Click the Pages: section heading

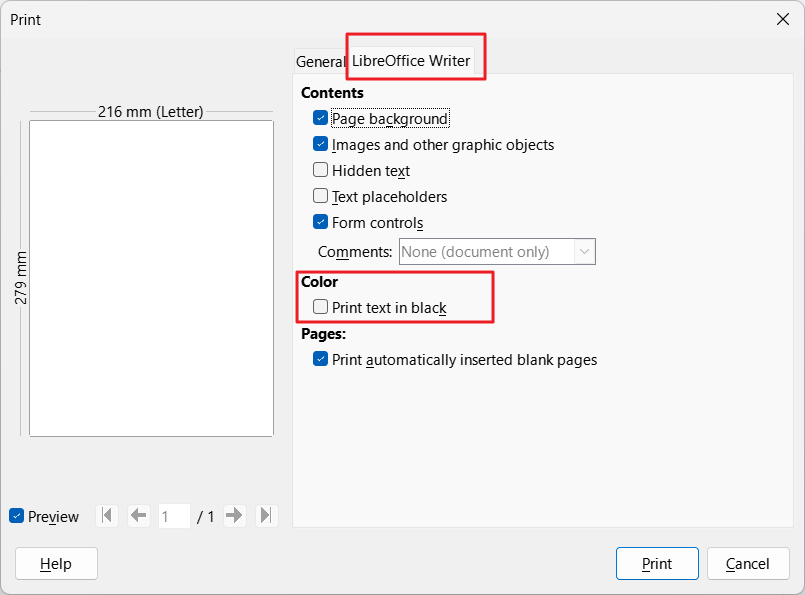(x=323, y=334)
